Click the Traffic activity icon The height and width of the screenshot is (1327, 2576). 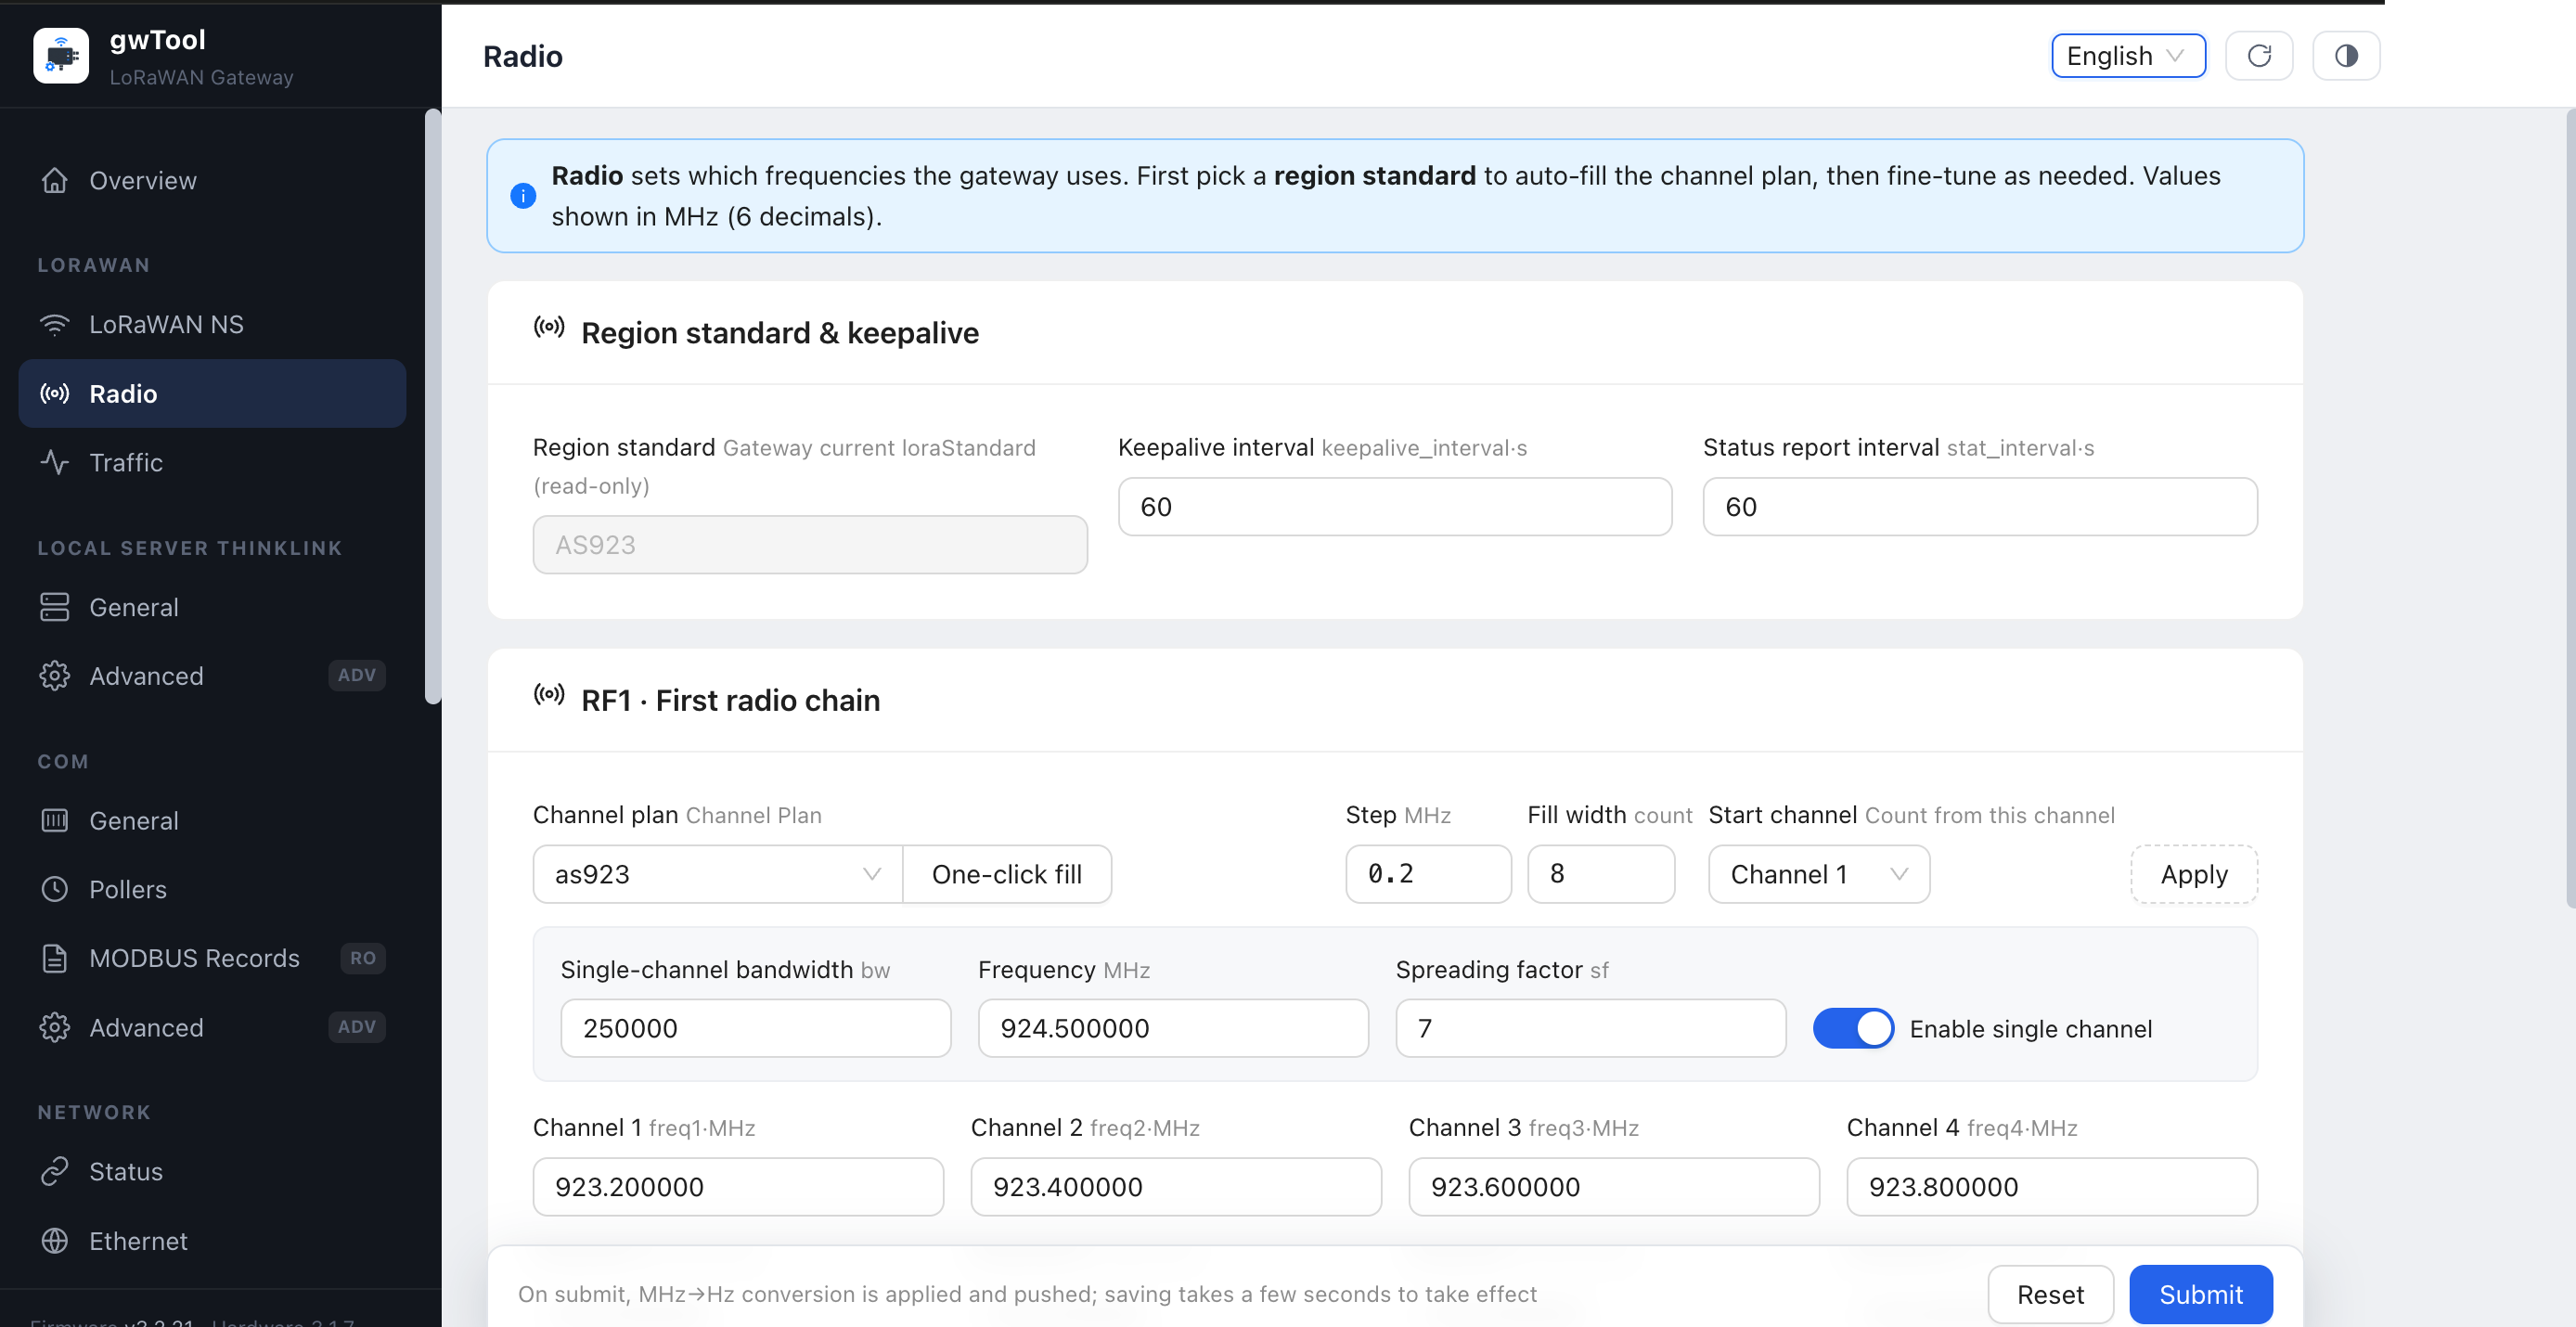[x=55, y=462]
